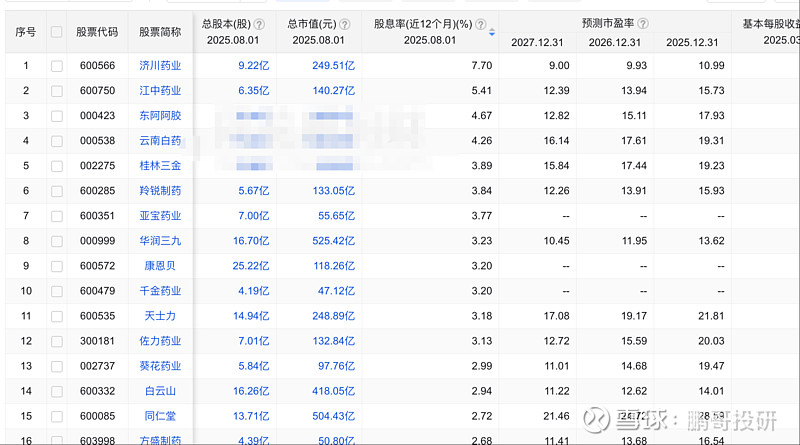
Task: Select stock code 300181
Action: pyautogui.click(x=97, y=340)
